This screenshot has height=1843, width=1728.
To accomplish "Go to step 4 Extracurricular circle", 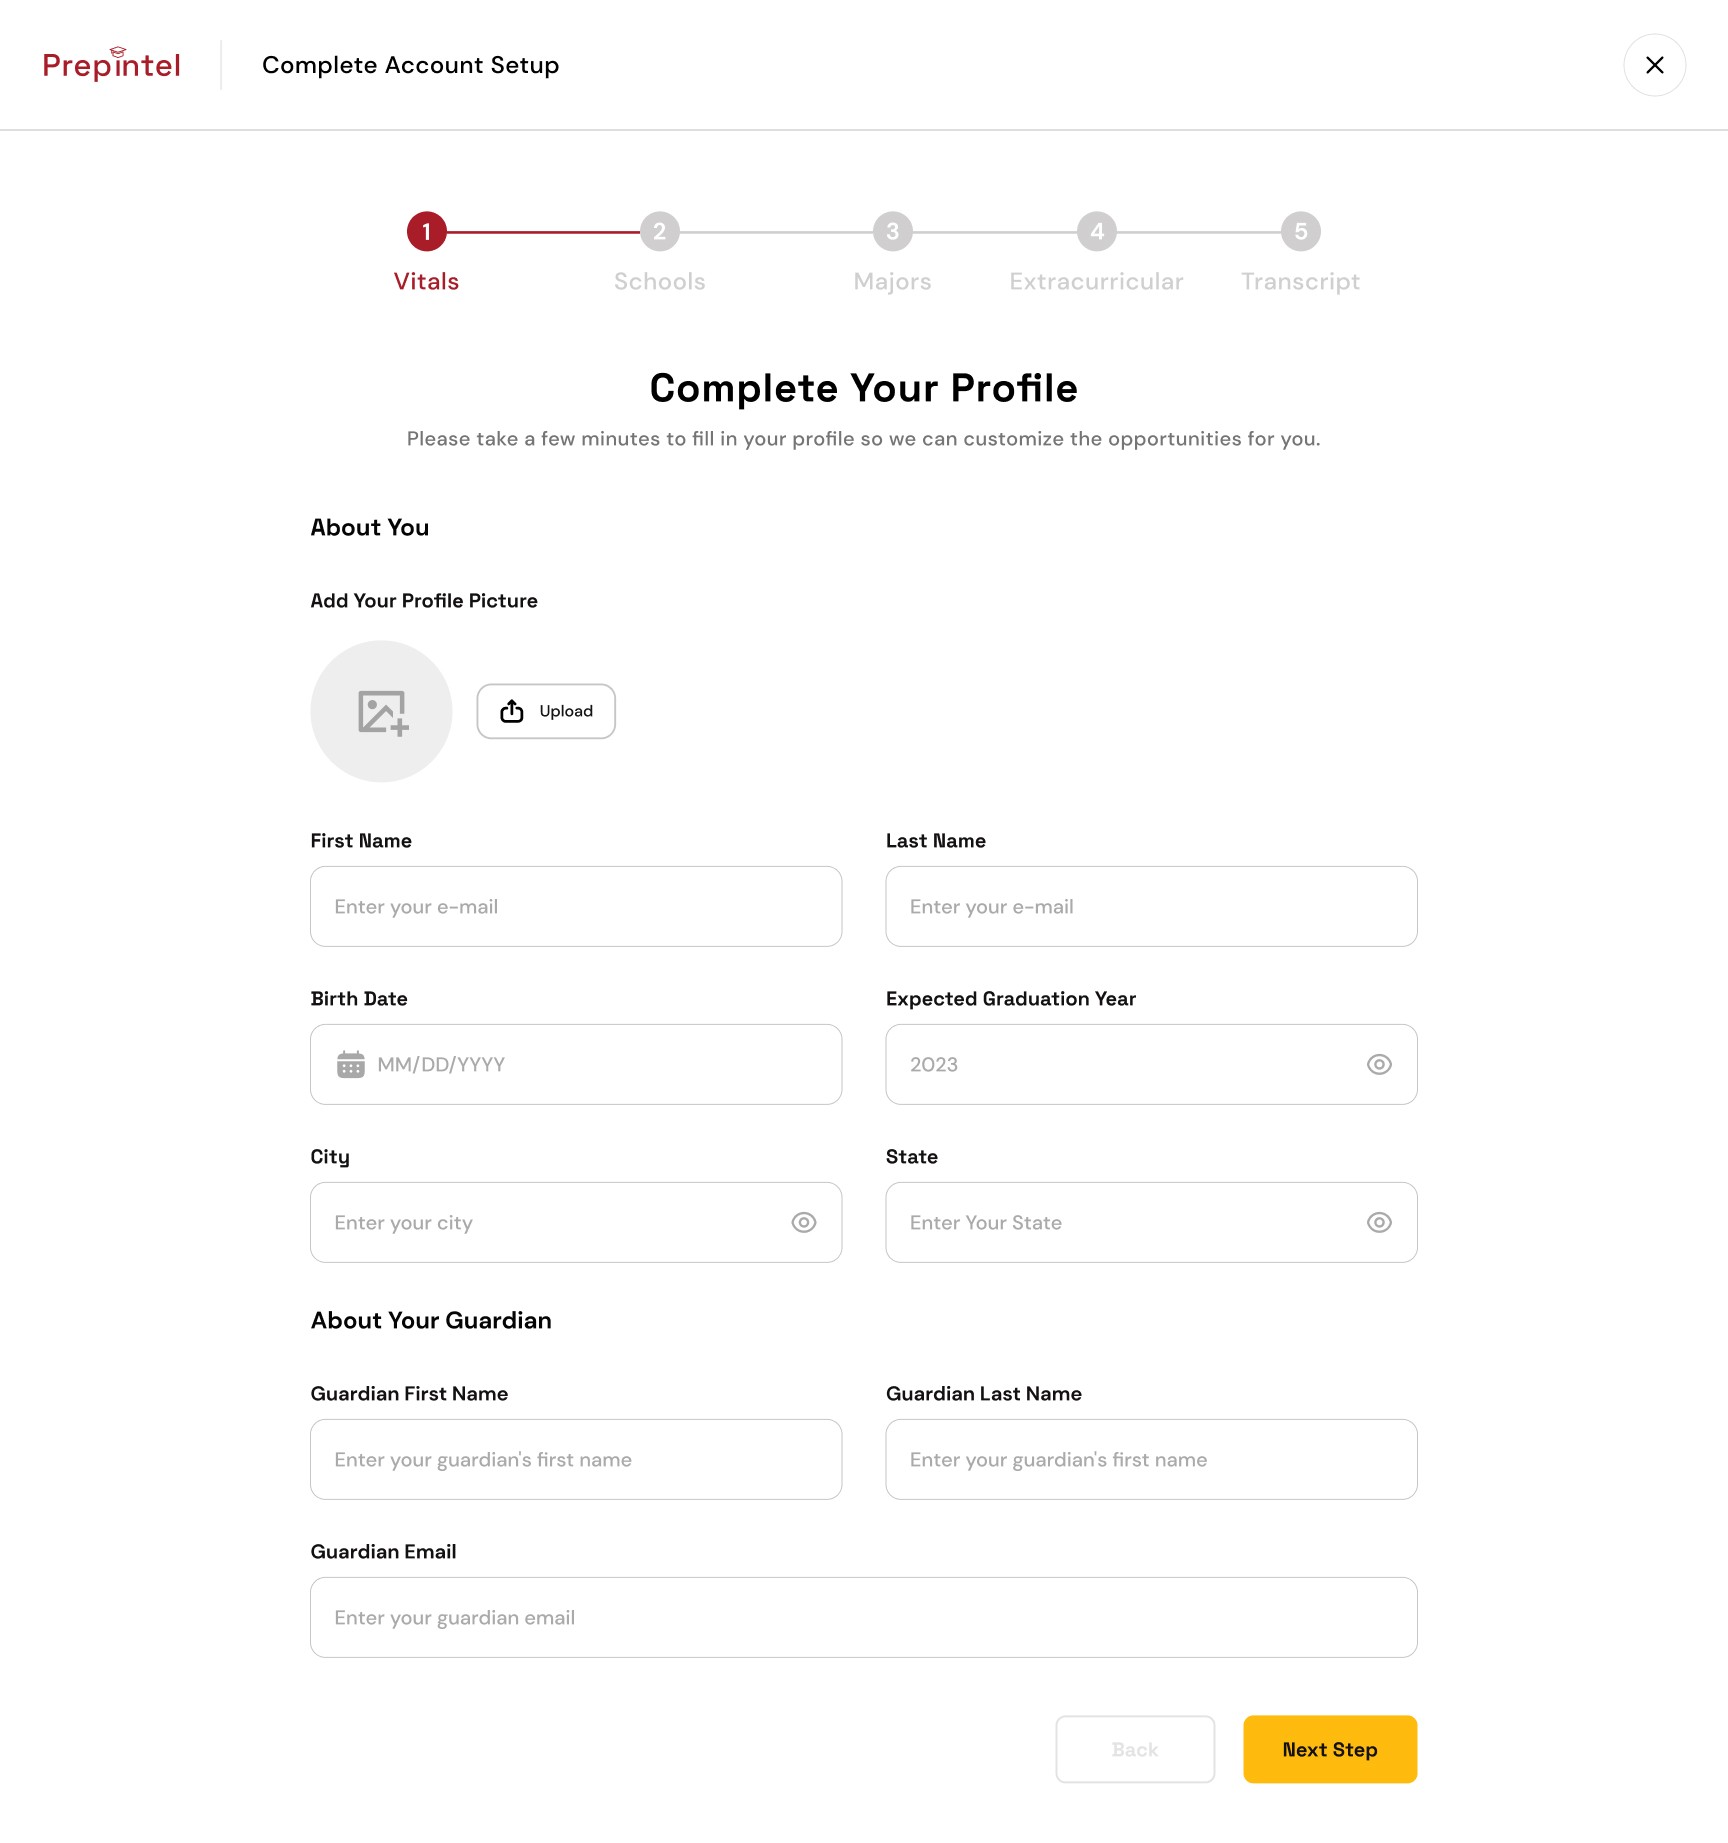I will (x=1097, y=231).
